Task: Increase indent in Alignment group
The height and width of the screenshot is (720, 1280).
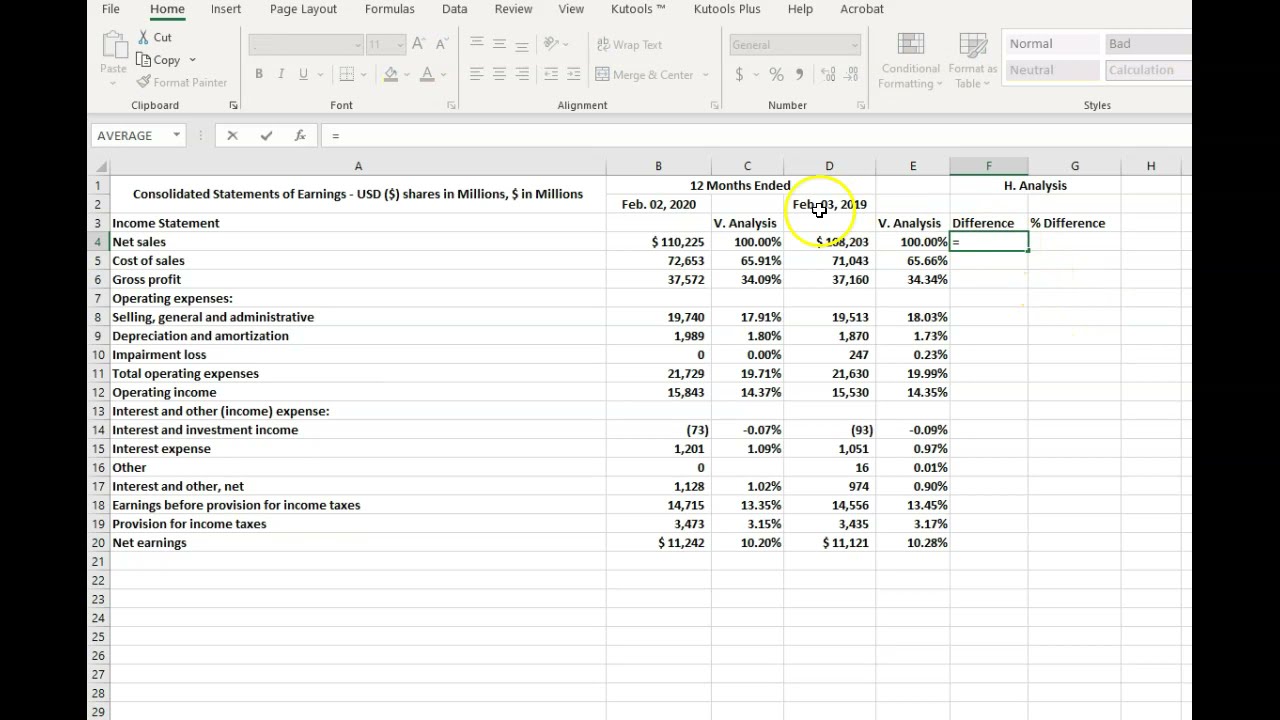Action: click(573, 74)
